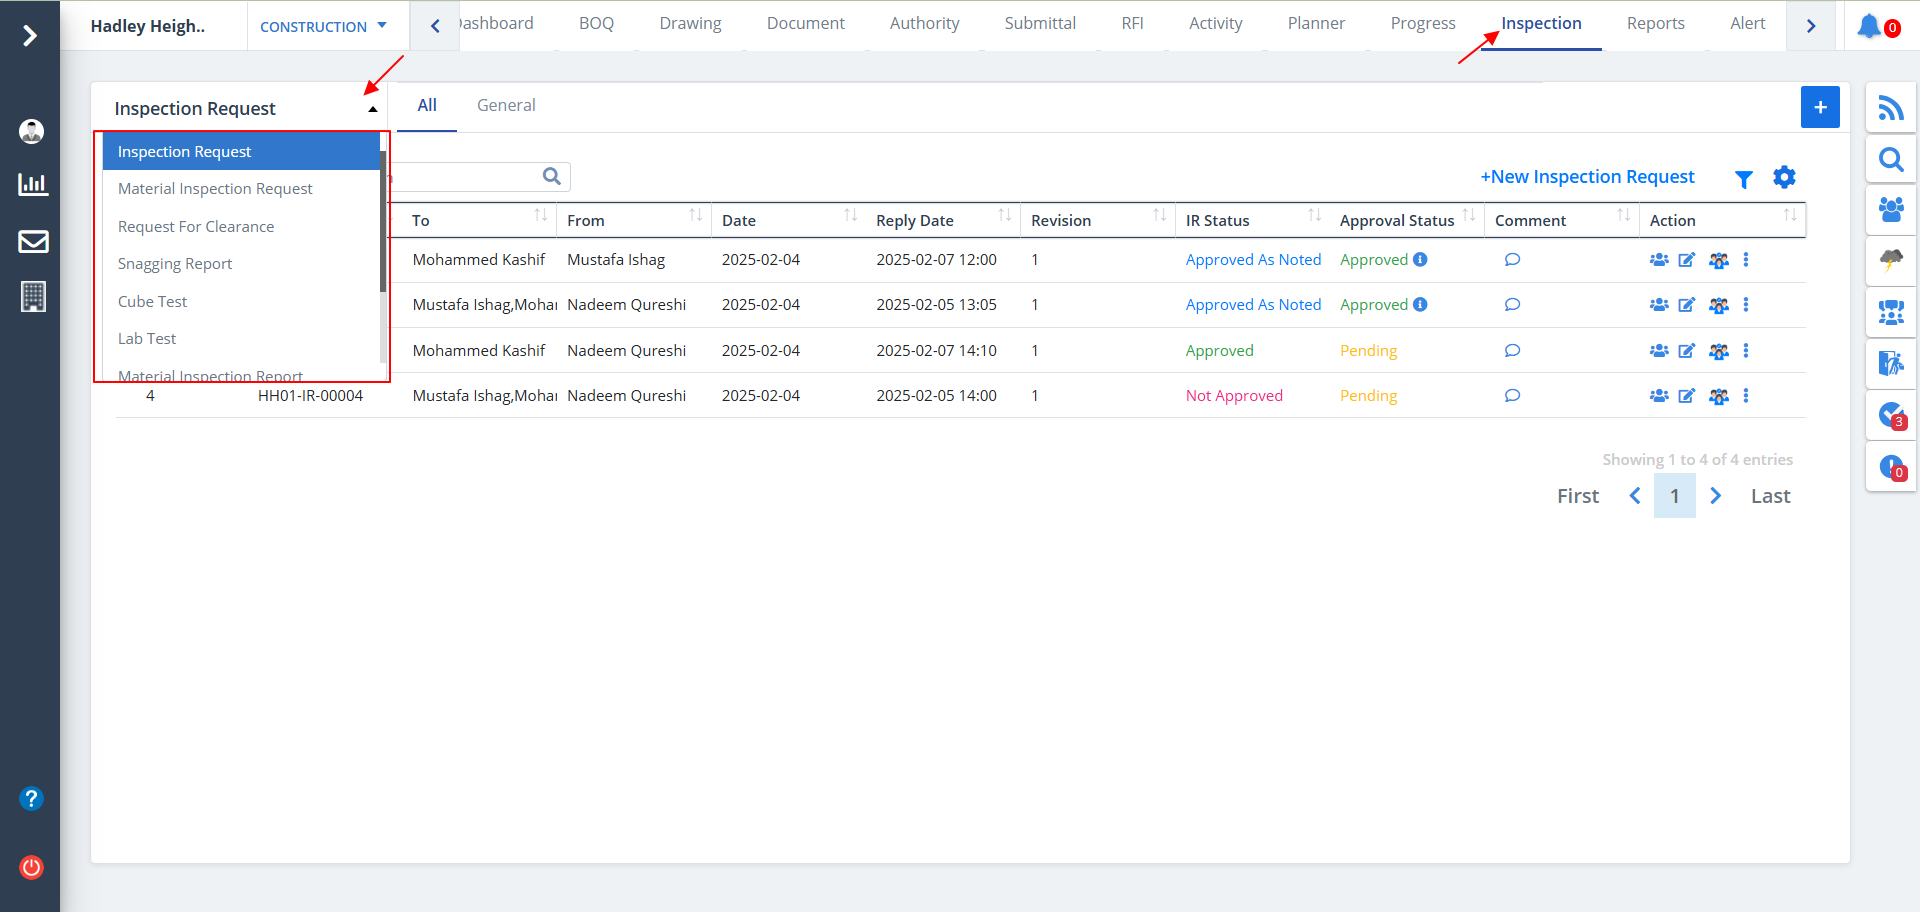Expand the left sidebar chevron
1920x912 pixels.
pos(30,36)
